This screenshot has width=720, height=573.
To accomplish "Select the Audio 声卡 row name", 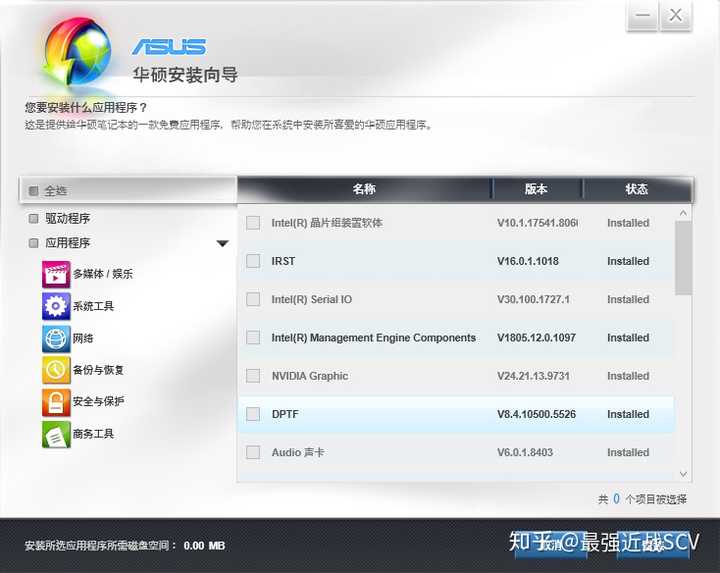I will [298, 452].
